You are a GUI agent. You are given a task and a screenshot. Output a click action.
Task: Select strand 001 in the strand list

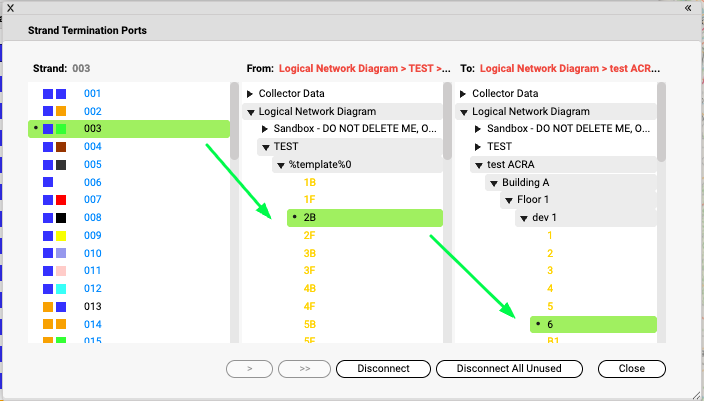coord(92,94)
